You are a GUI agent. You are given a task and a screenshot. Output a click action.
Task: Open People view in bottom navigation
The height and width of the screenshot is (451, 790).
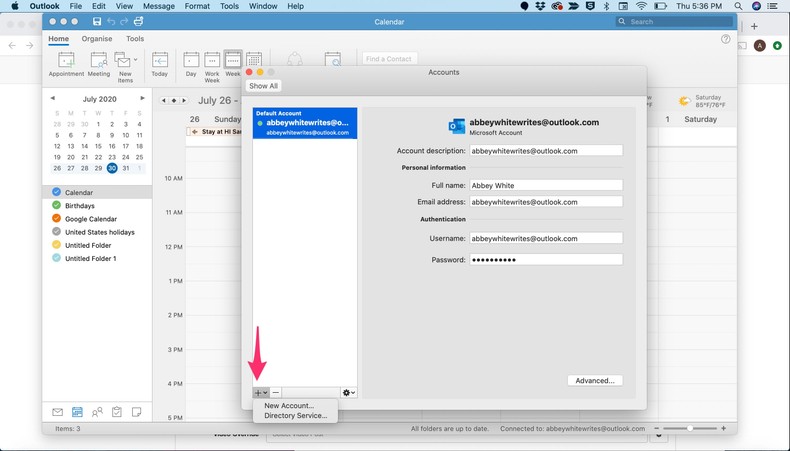click(x=97, y=412)
